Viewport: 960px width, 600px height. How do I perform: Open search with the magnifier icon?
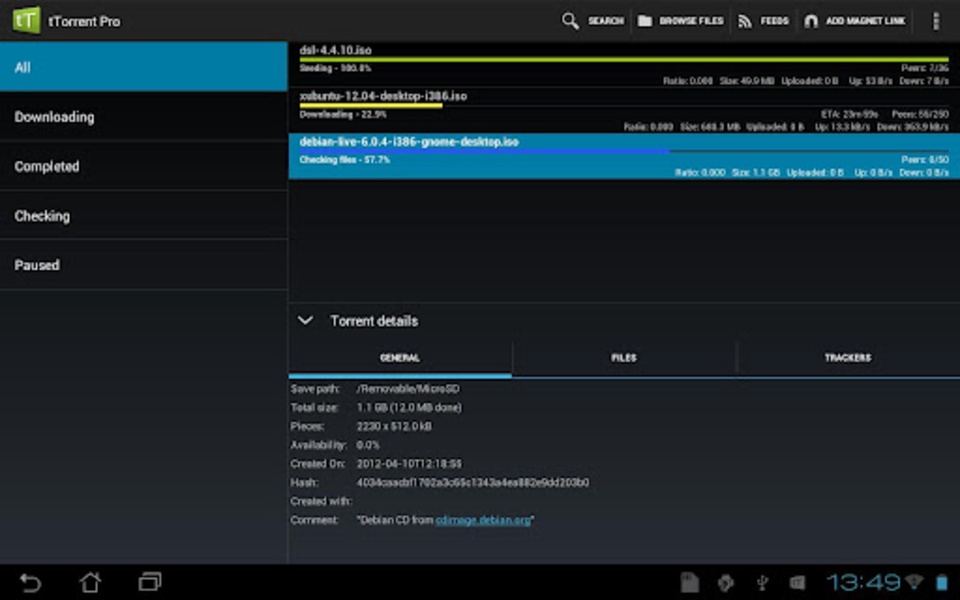570,21
